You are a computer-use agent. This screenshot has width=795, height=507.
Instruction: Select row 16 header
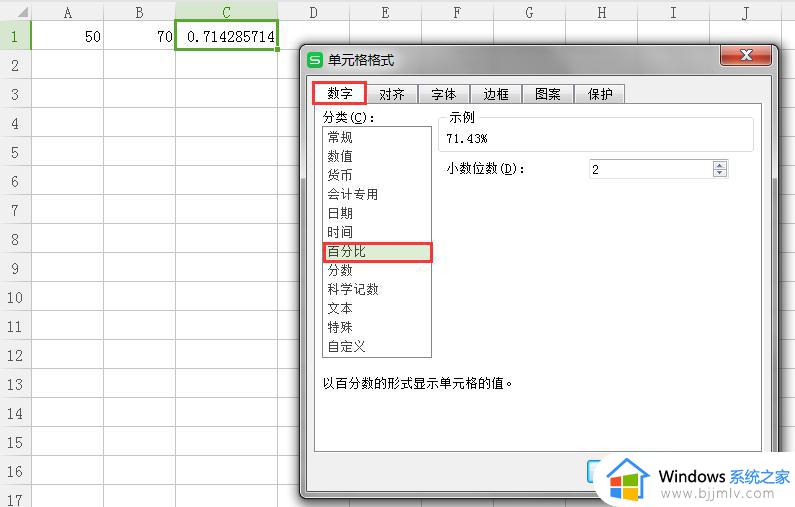click(x=15, y=471)
